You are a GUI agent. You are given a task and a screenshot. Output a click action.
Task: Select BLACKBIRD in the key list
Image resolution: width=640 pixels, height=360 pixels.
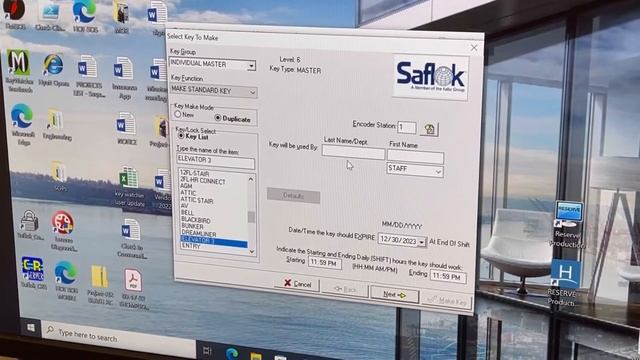196,220
